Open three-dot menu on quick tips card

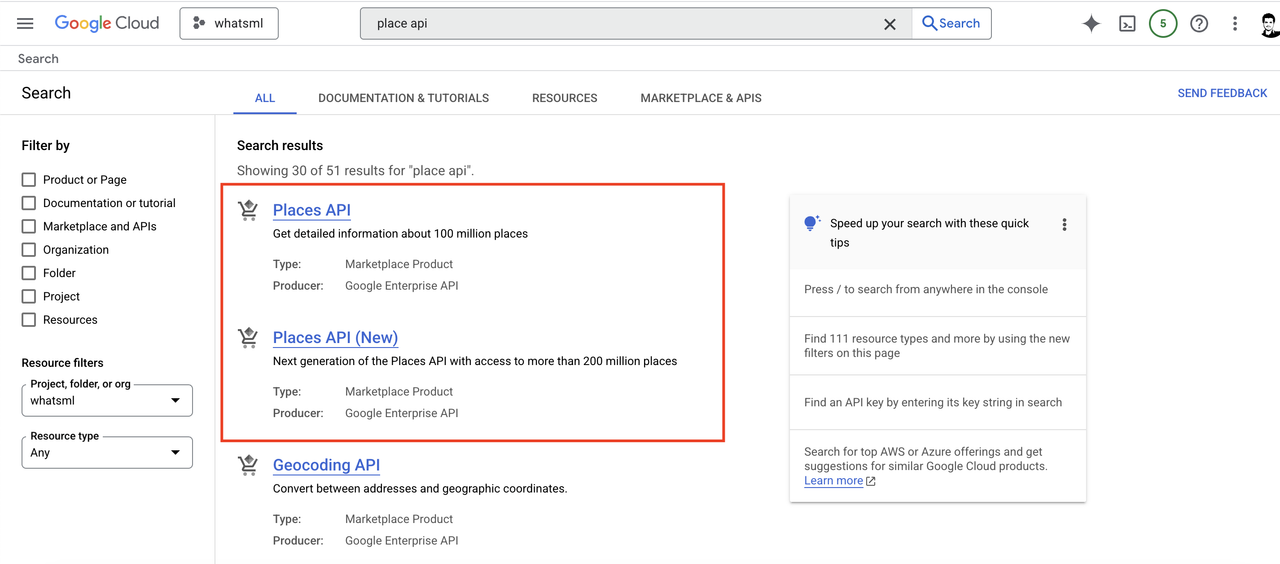[1064, 225]
